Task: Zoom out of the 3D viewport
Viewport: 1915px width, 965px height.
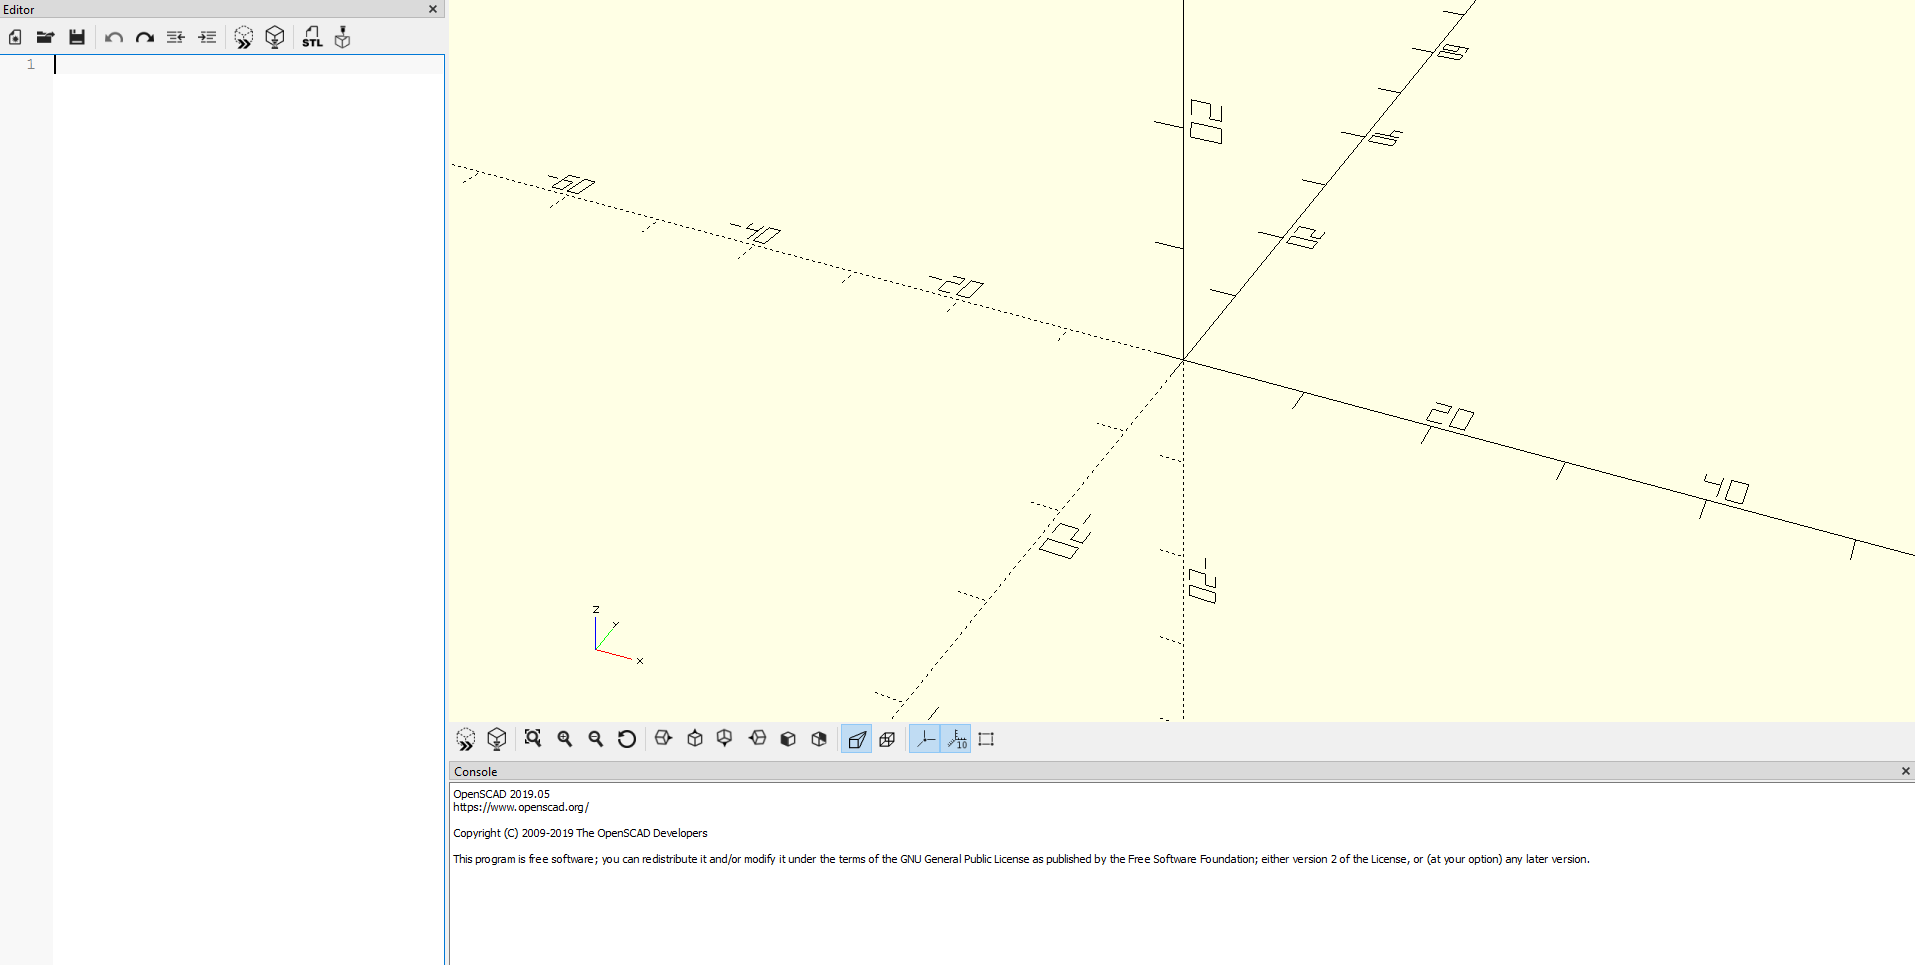Action: point(596,739)
